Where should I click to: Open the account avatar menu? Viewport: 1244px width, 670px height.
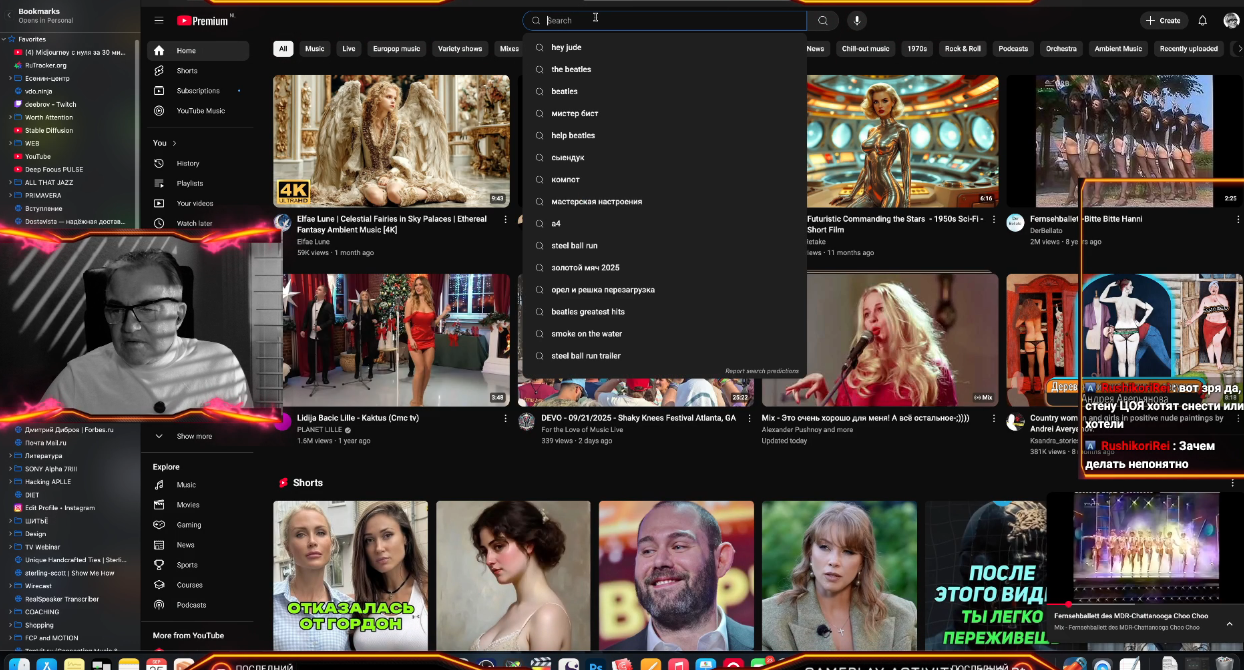[x=1231, y=20]
